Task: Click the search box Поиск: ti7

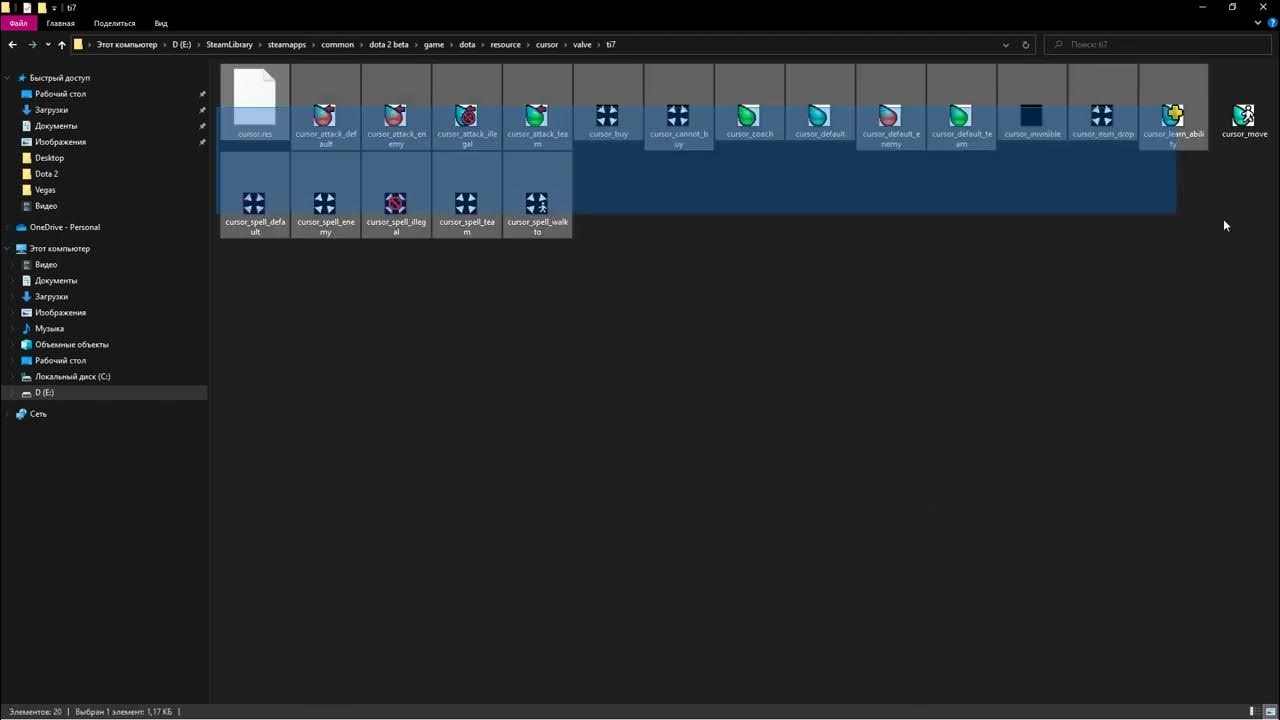Action: [1158, 44]
